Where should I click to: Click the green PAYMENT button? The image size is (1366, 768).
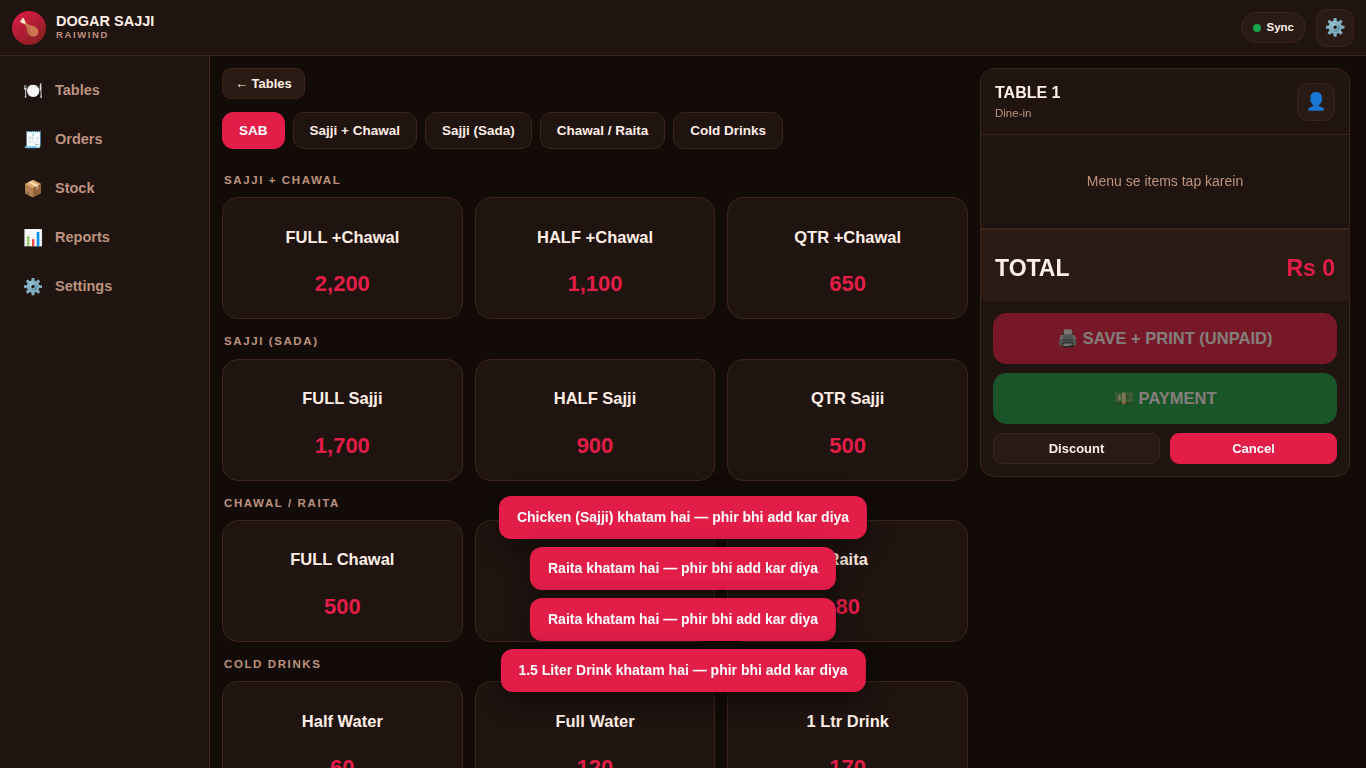coord(1165,398)
